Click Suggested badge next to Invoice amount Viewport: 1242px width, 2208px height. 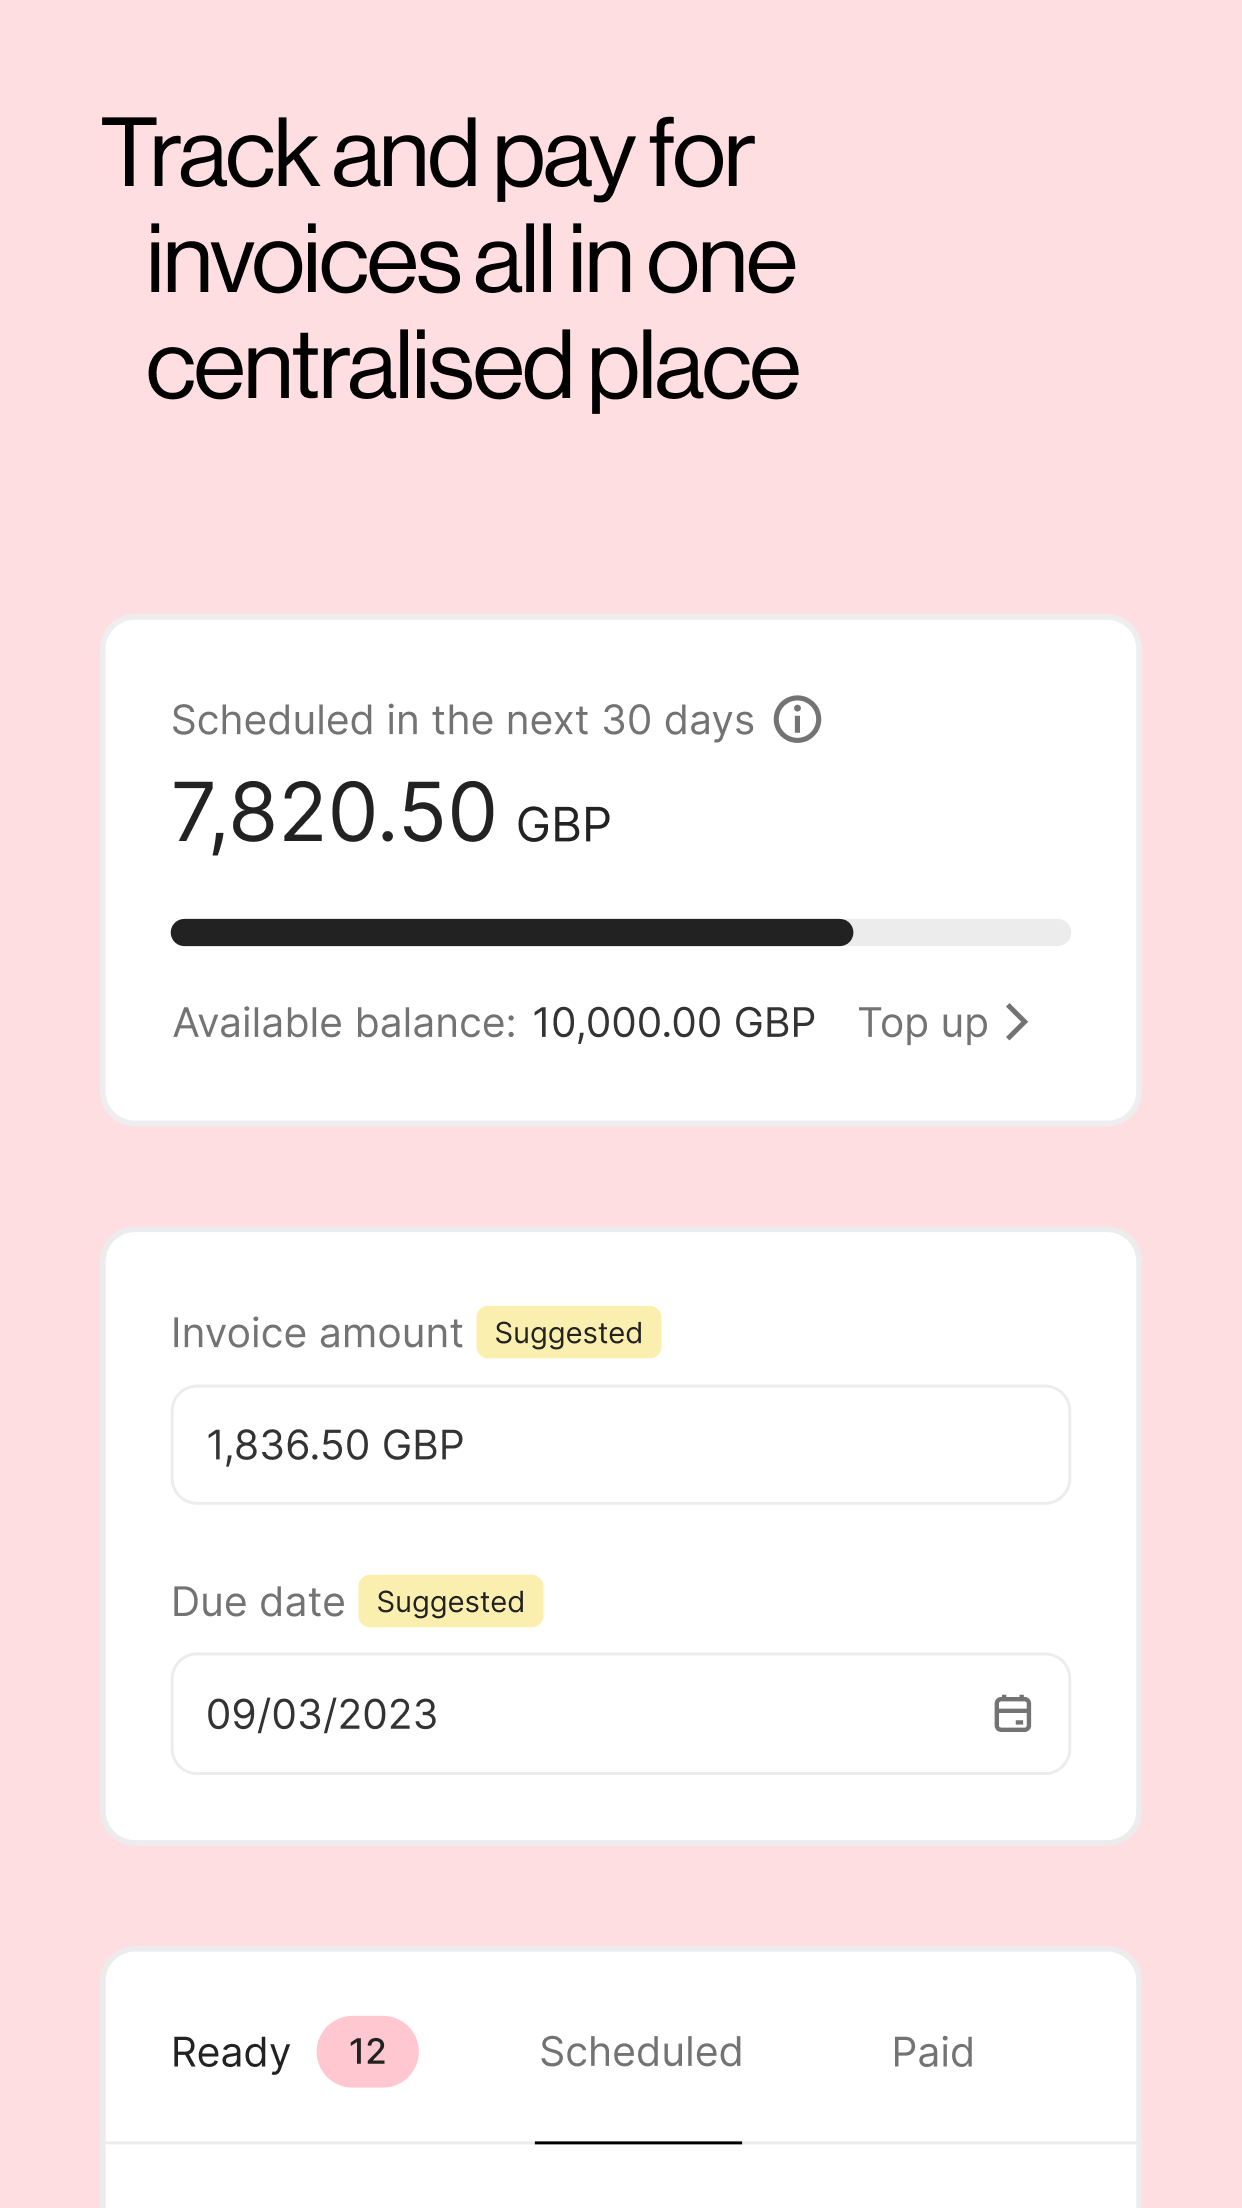click(568, 1333)
